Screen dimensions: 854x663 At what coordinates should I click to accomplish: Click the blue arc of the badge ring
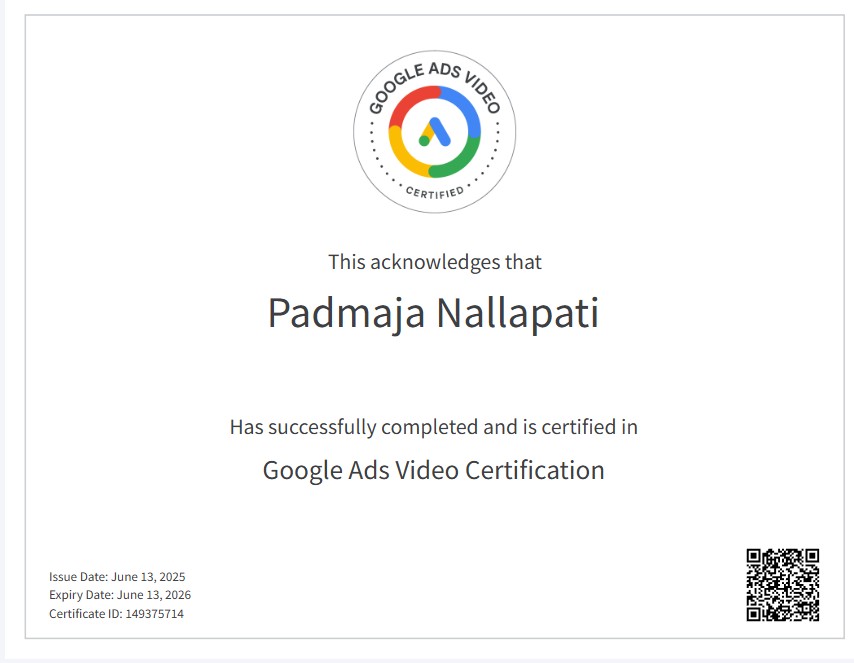click(x=465, y=108)
